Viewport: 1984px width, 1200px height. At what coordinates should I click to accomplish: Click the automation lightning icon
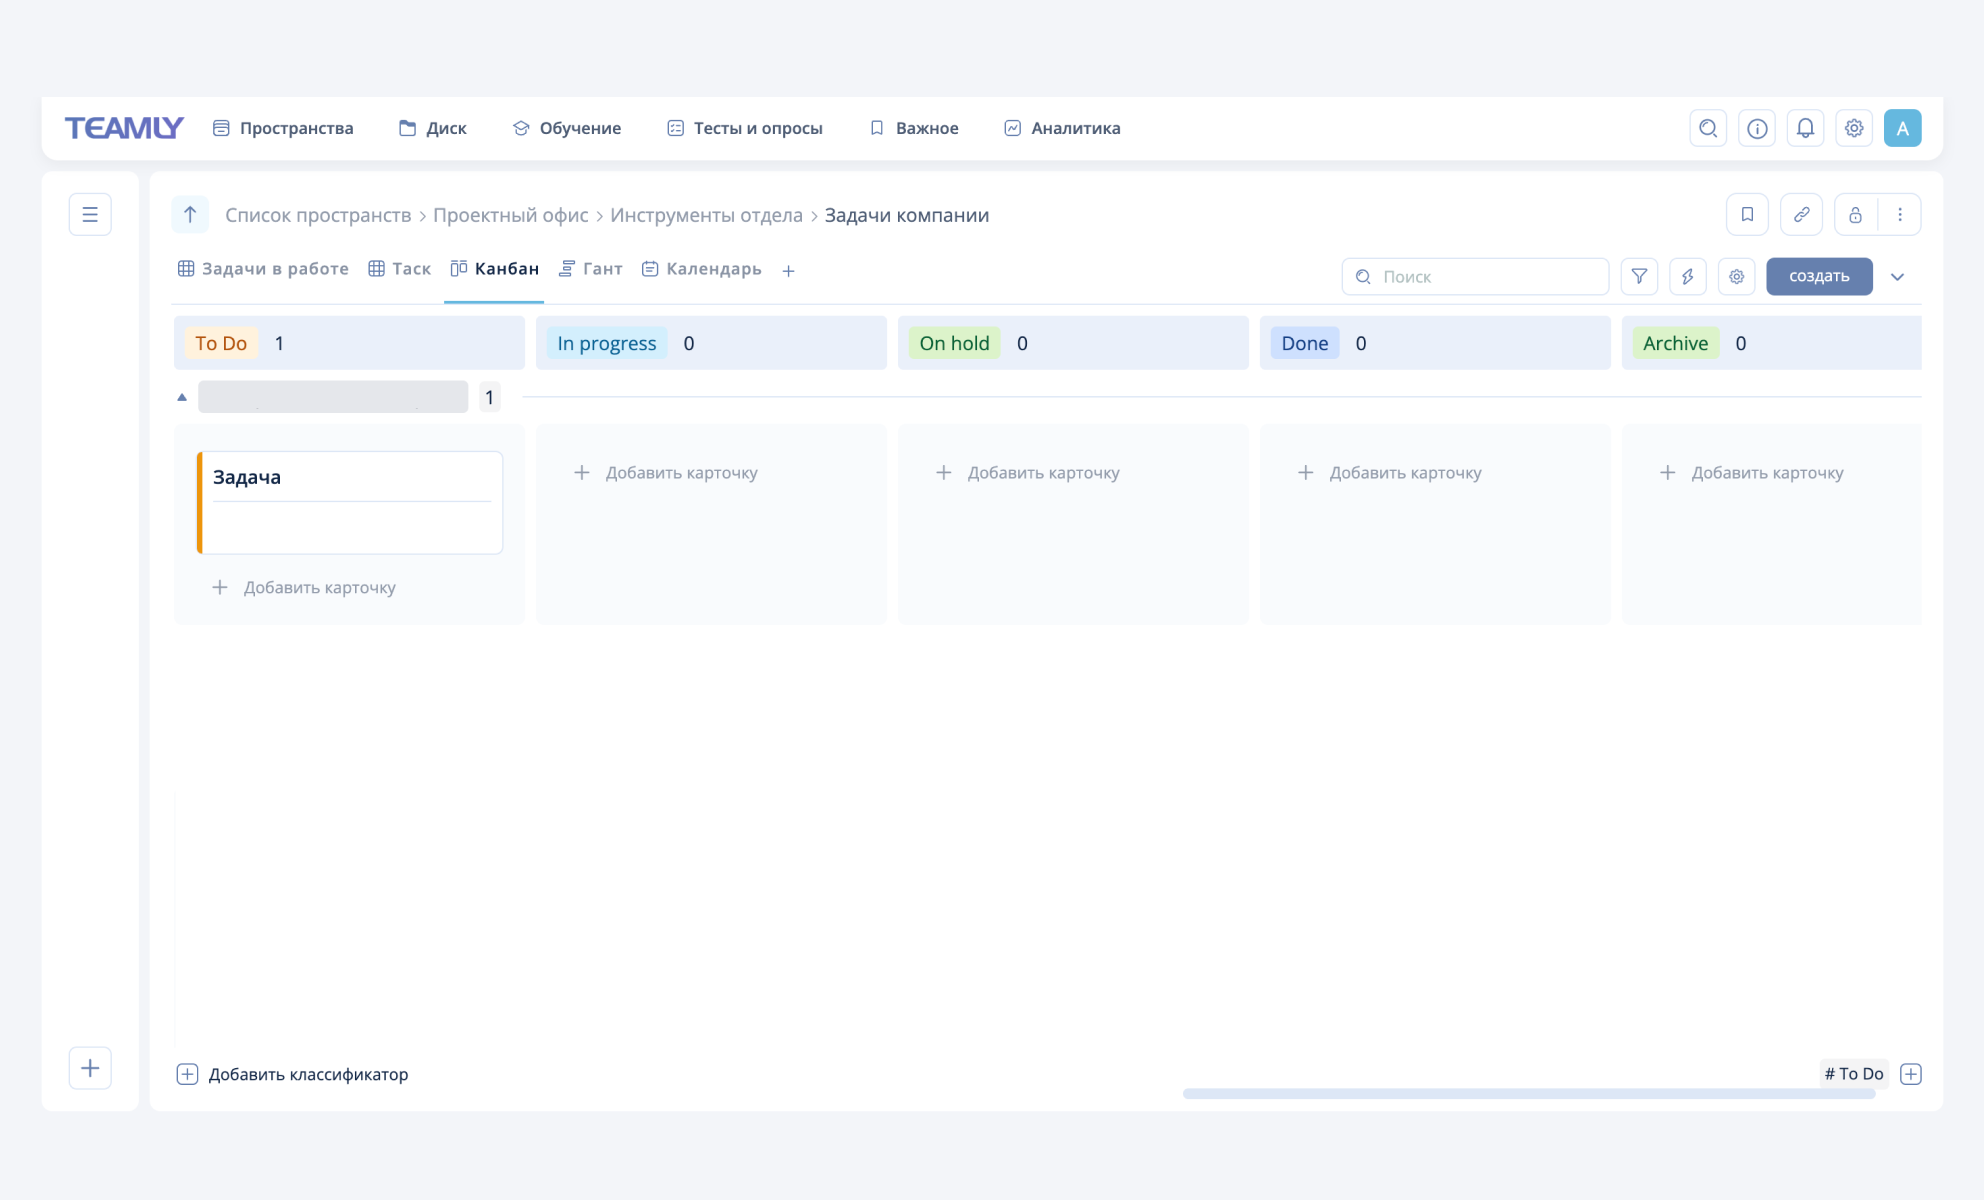point(1688,276)
